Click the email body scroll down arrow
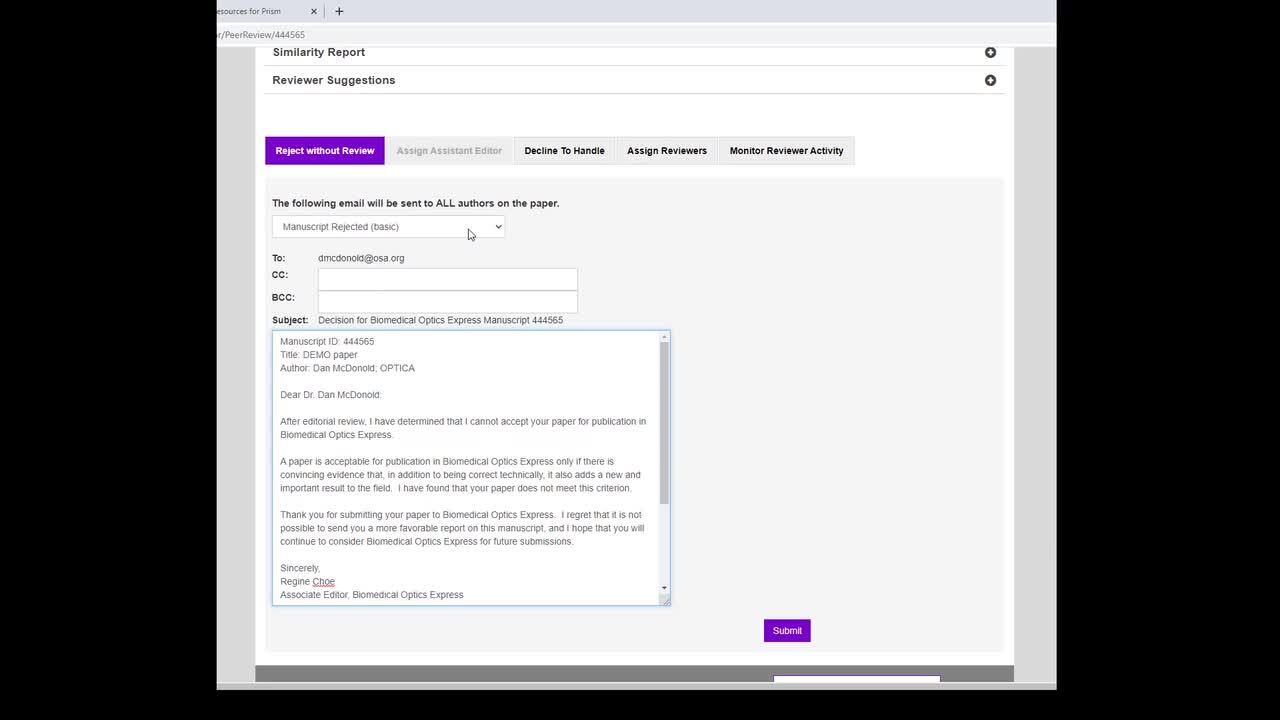The width and height of the screenshot is (1280, 720). 664,589
